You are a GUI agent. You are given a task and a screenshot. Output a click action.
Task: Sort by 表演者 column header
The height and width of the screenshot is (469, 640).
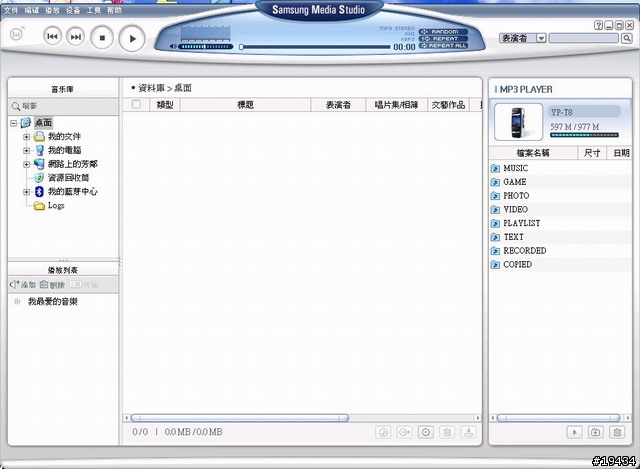[x=338, y=105]
